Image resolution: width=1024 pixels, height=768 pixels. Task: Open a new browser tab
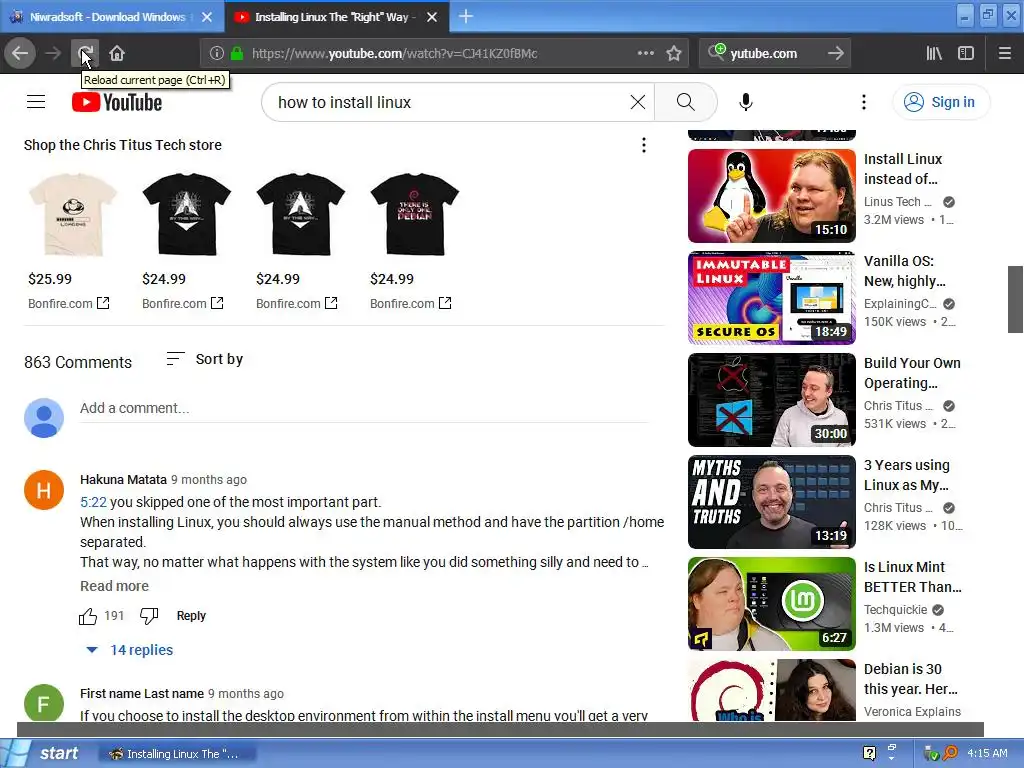[466, 16]
